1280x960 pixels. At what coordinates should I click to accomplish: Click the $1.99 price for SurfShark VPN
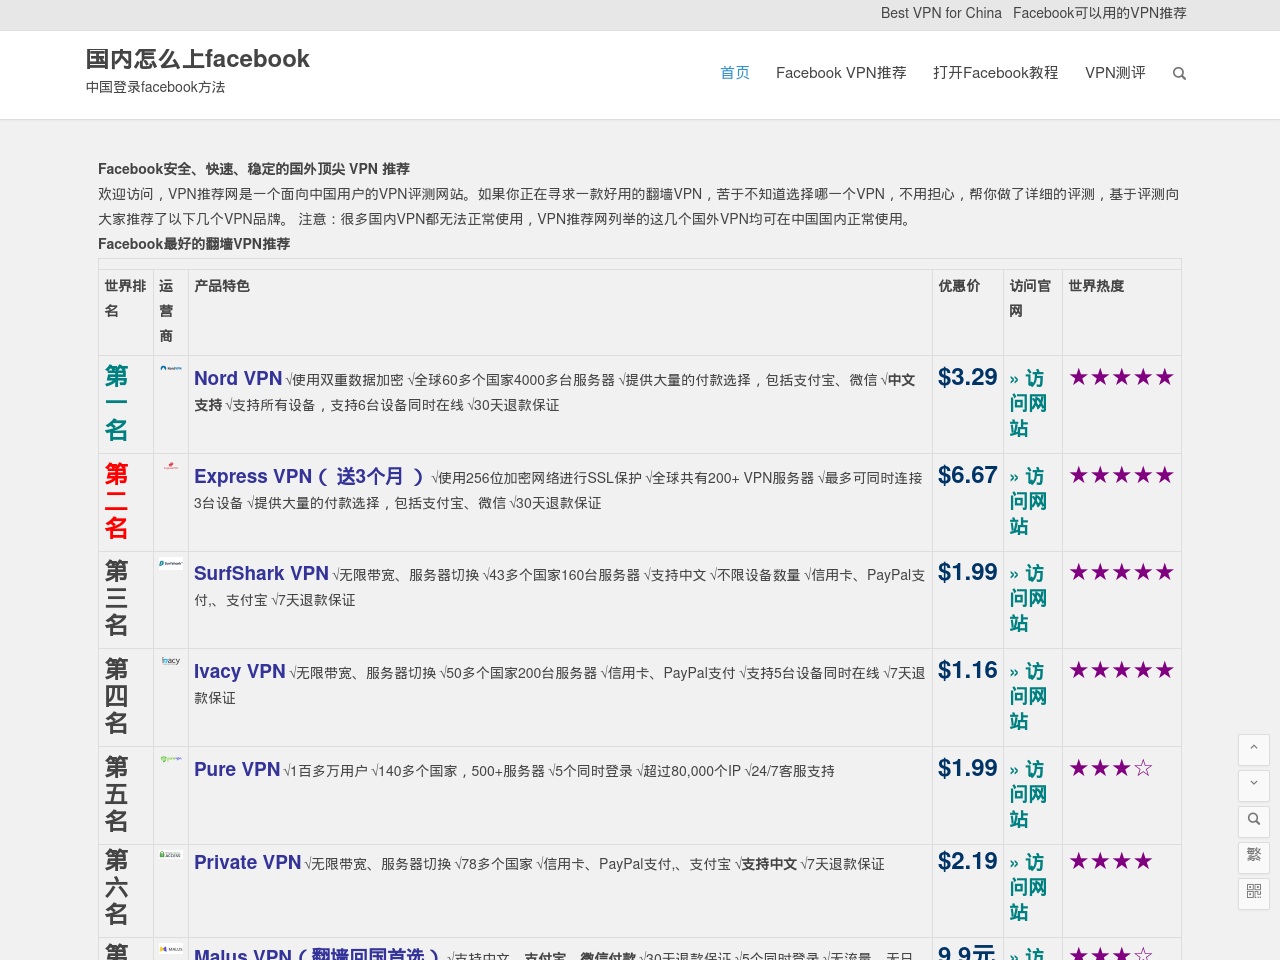(968, 572)
